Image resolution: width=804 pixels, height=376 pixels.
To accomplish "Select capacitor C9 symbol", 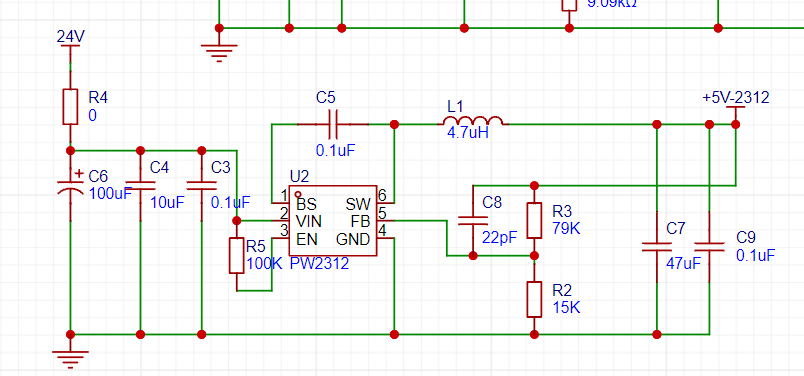I will pyautogui.click(x=710, y=247).
